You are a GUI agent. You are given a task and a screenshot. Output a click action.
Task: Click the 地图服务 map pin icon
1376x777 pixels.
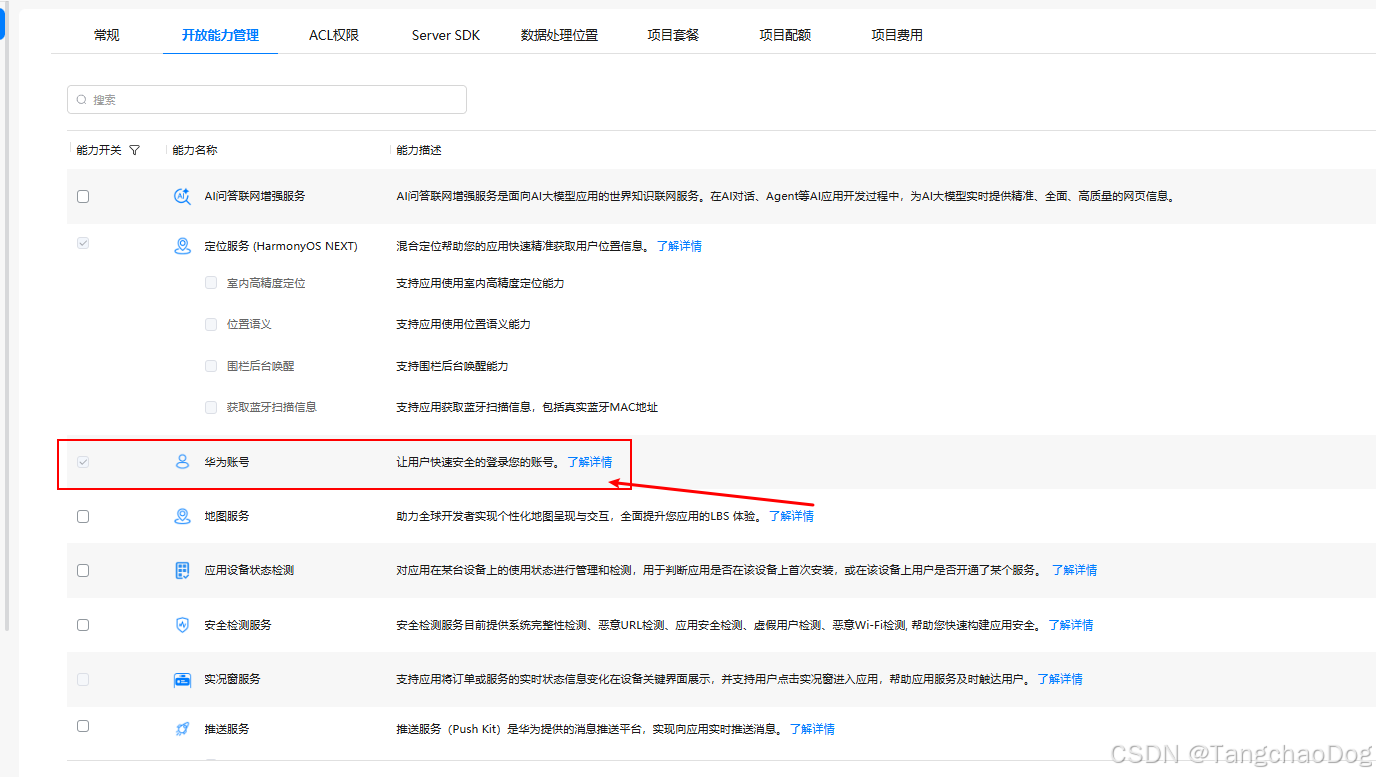point(182,516)
